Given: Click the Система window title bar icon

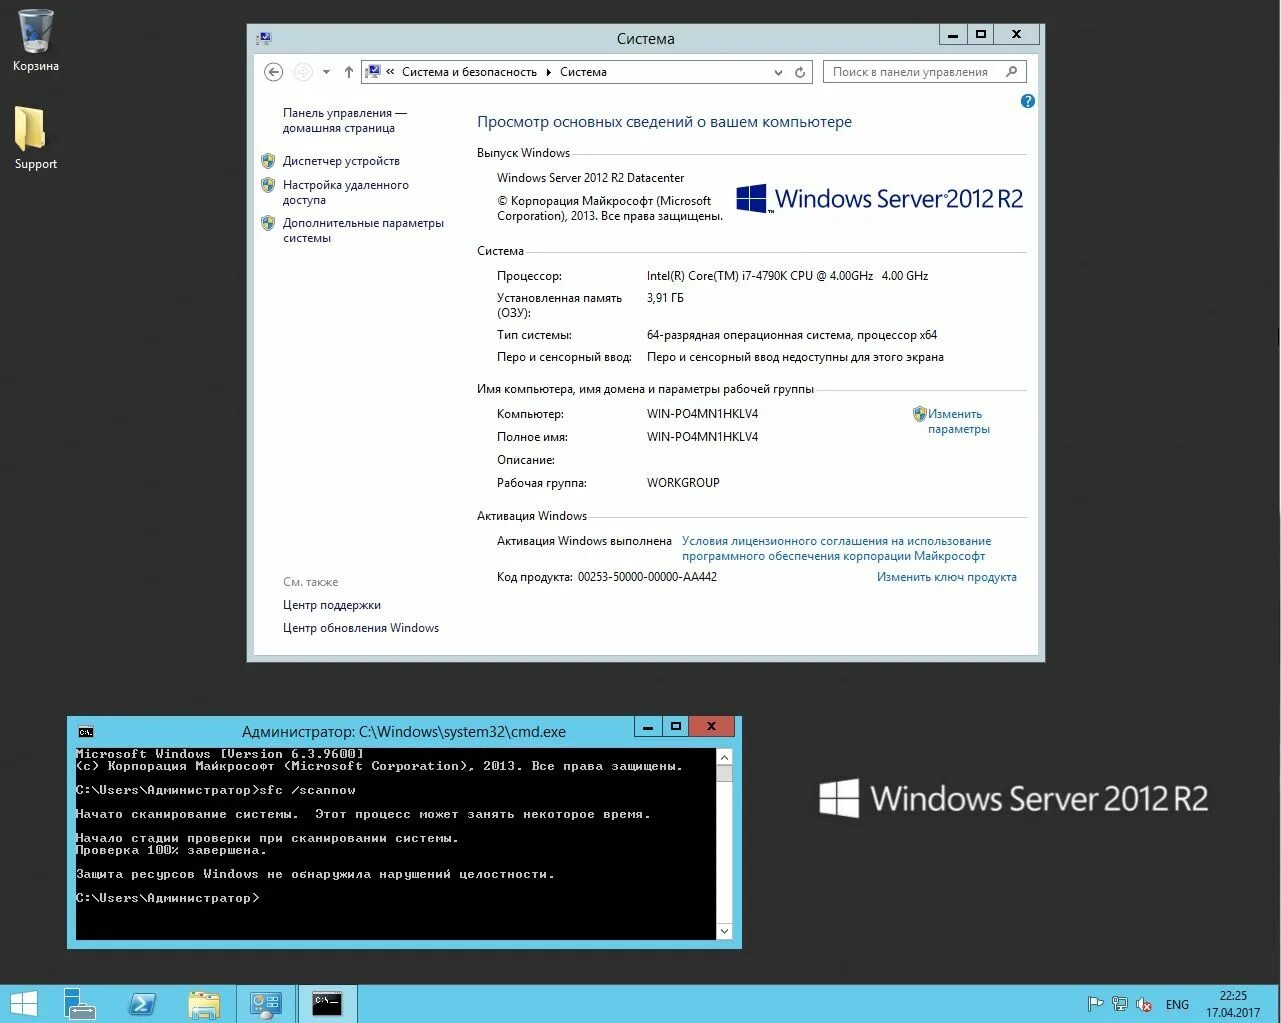Looking at the screenshot, I should click(x=264, y=39).
